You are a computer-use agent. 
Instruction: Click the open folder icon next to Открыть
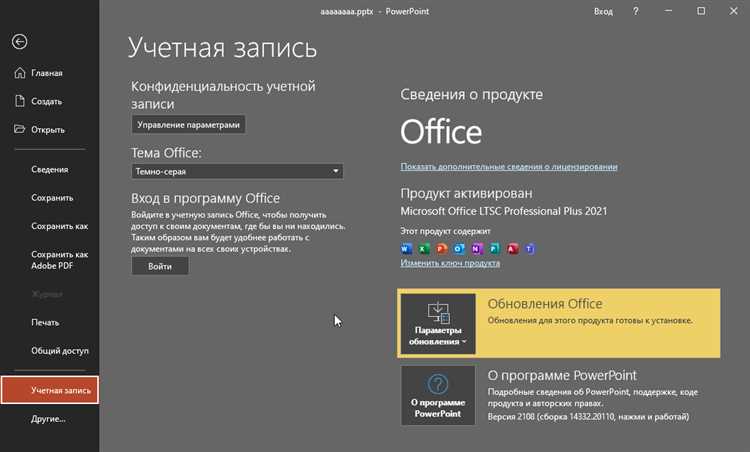(20, 129)
